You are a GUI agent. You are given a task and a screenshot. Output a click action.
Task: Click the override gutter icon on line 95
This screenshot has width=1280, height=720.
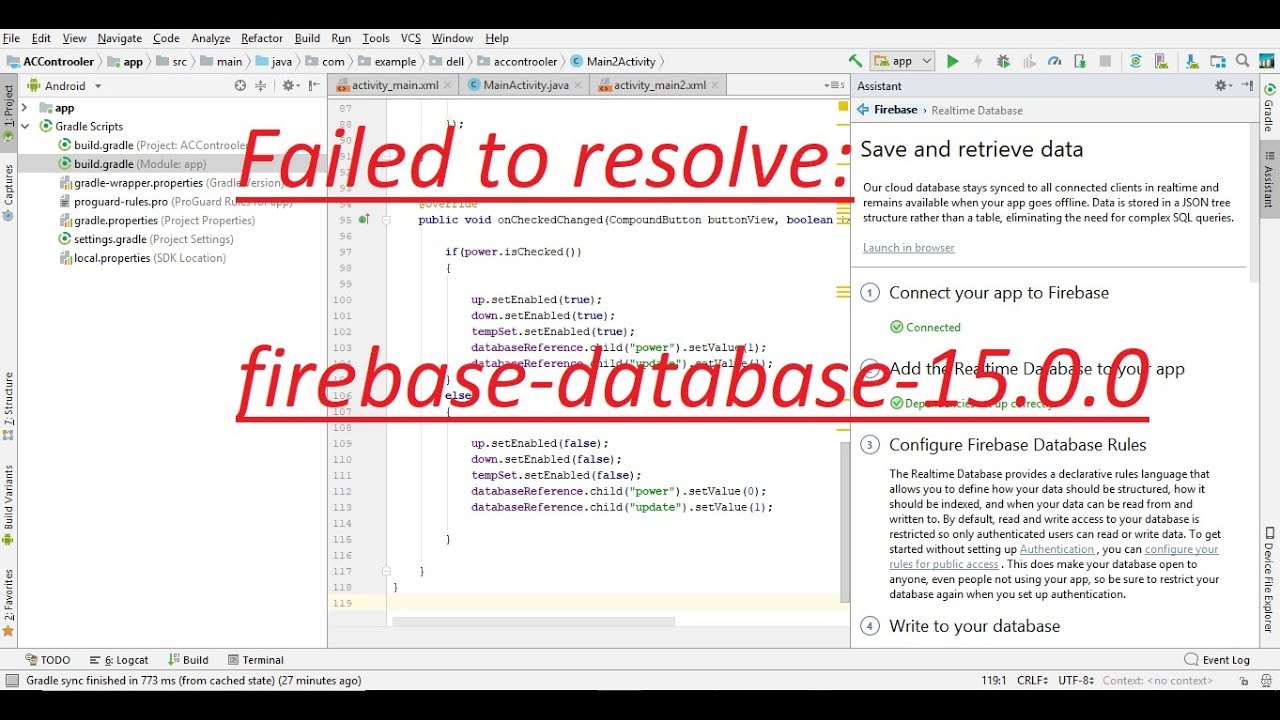(364, 219)
